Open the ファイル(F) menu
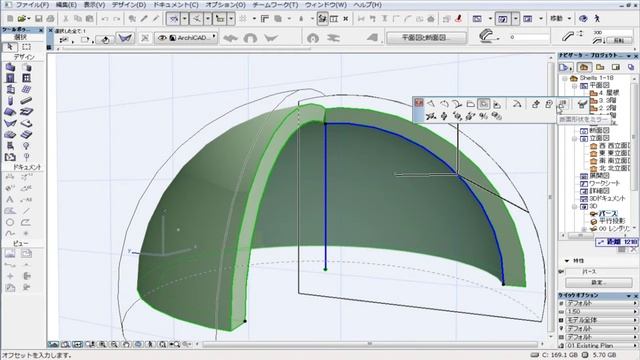This screenshot has height=360, width=640. tap(33, 5)
